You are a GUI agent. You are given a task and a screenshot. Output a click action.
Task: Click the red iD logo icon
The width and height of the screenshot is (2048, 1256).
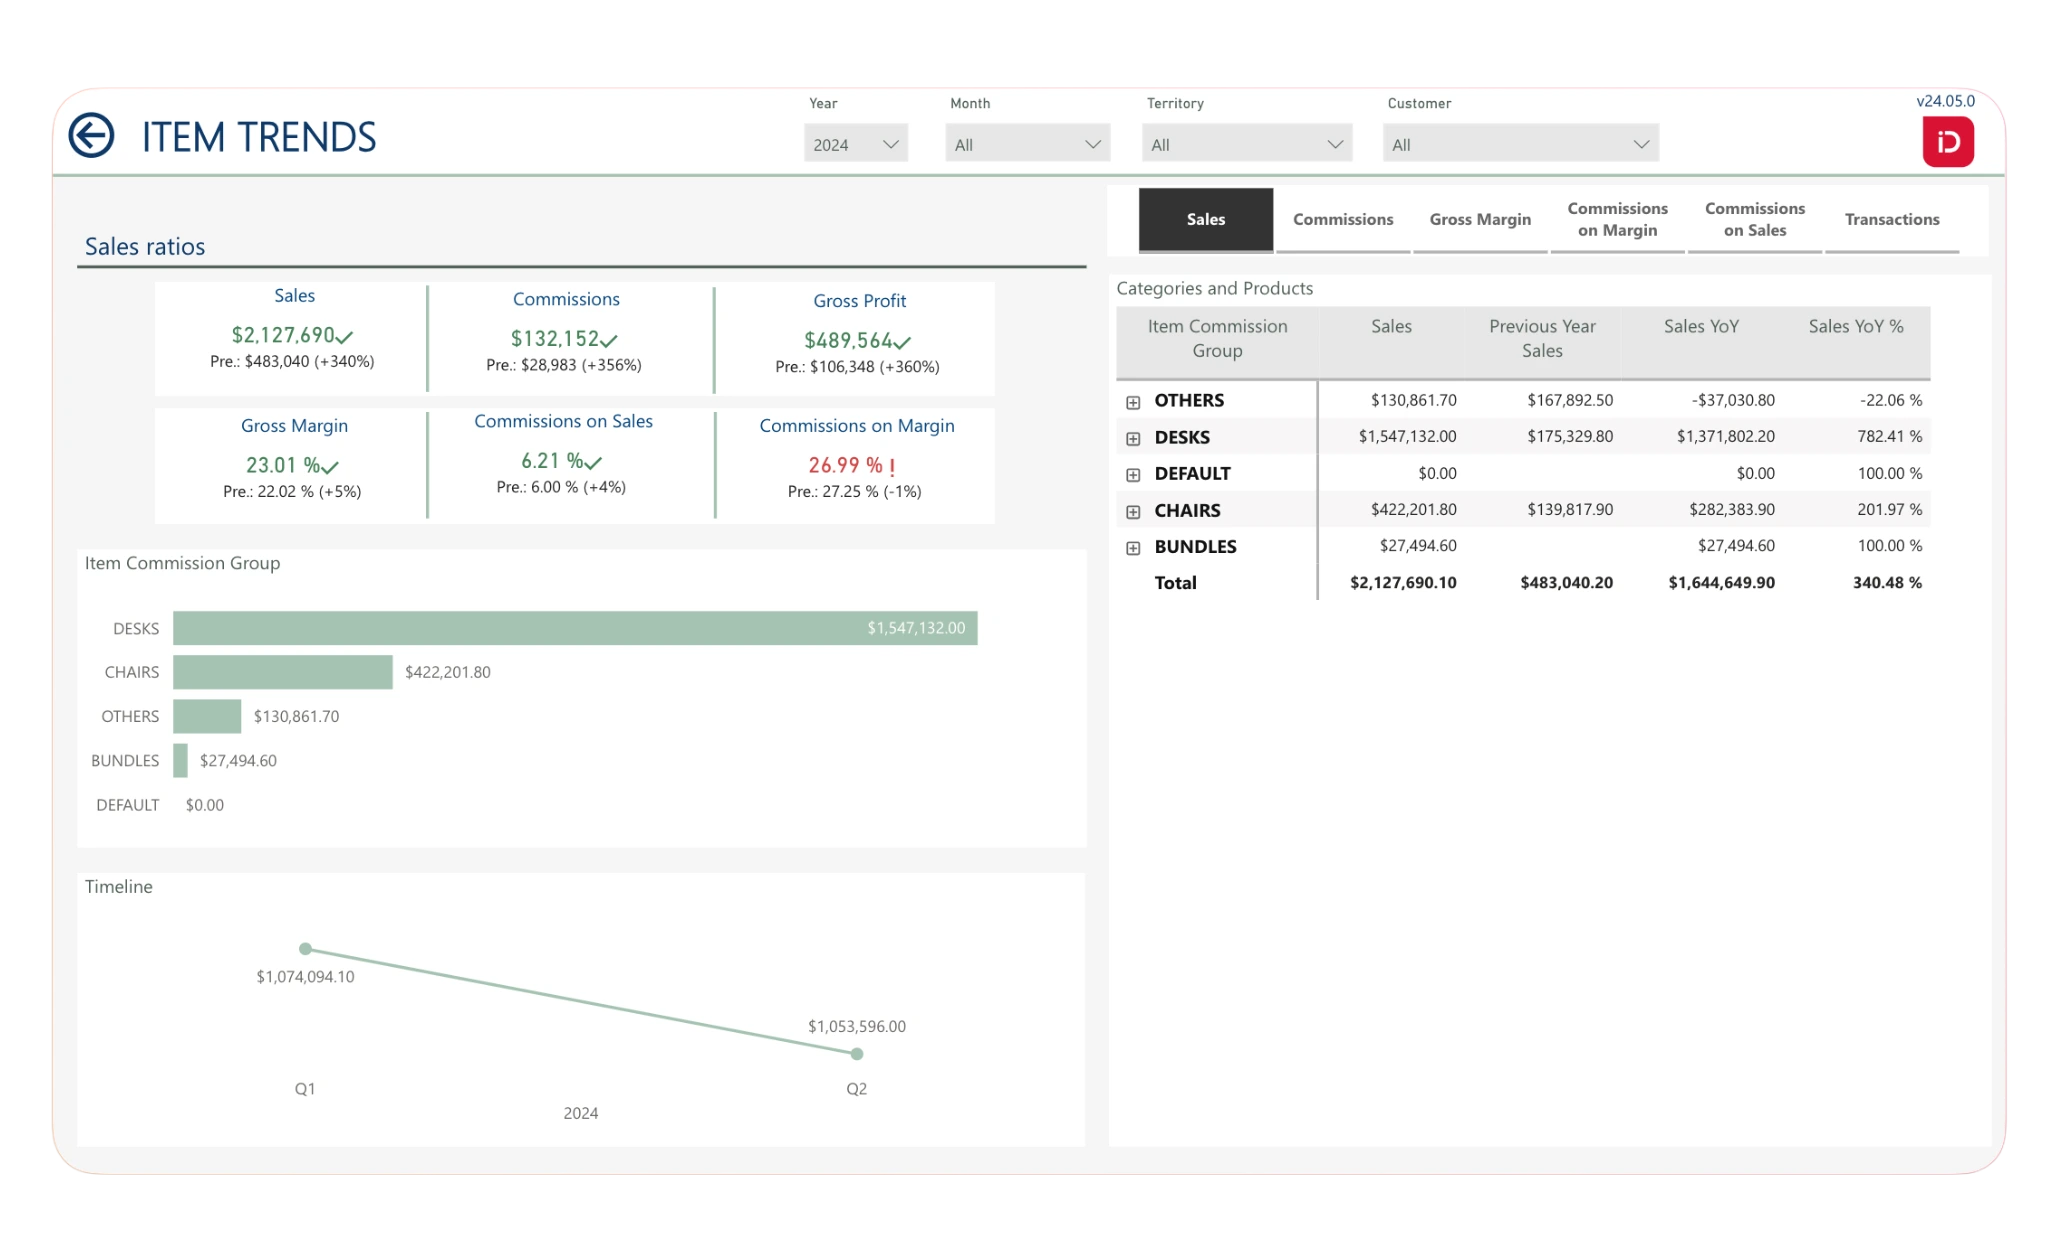coord(1947,142)
